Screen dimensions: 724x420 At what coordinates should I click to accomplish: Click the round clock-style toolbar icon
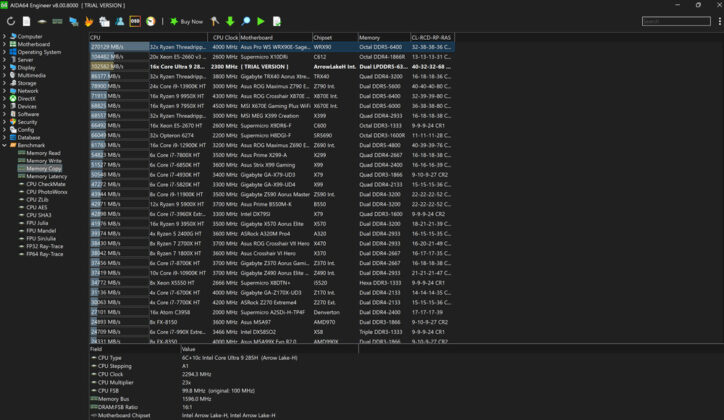(151, 21)
